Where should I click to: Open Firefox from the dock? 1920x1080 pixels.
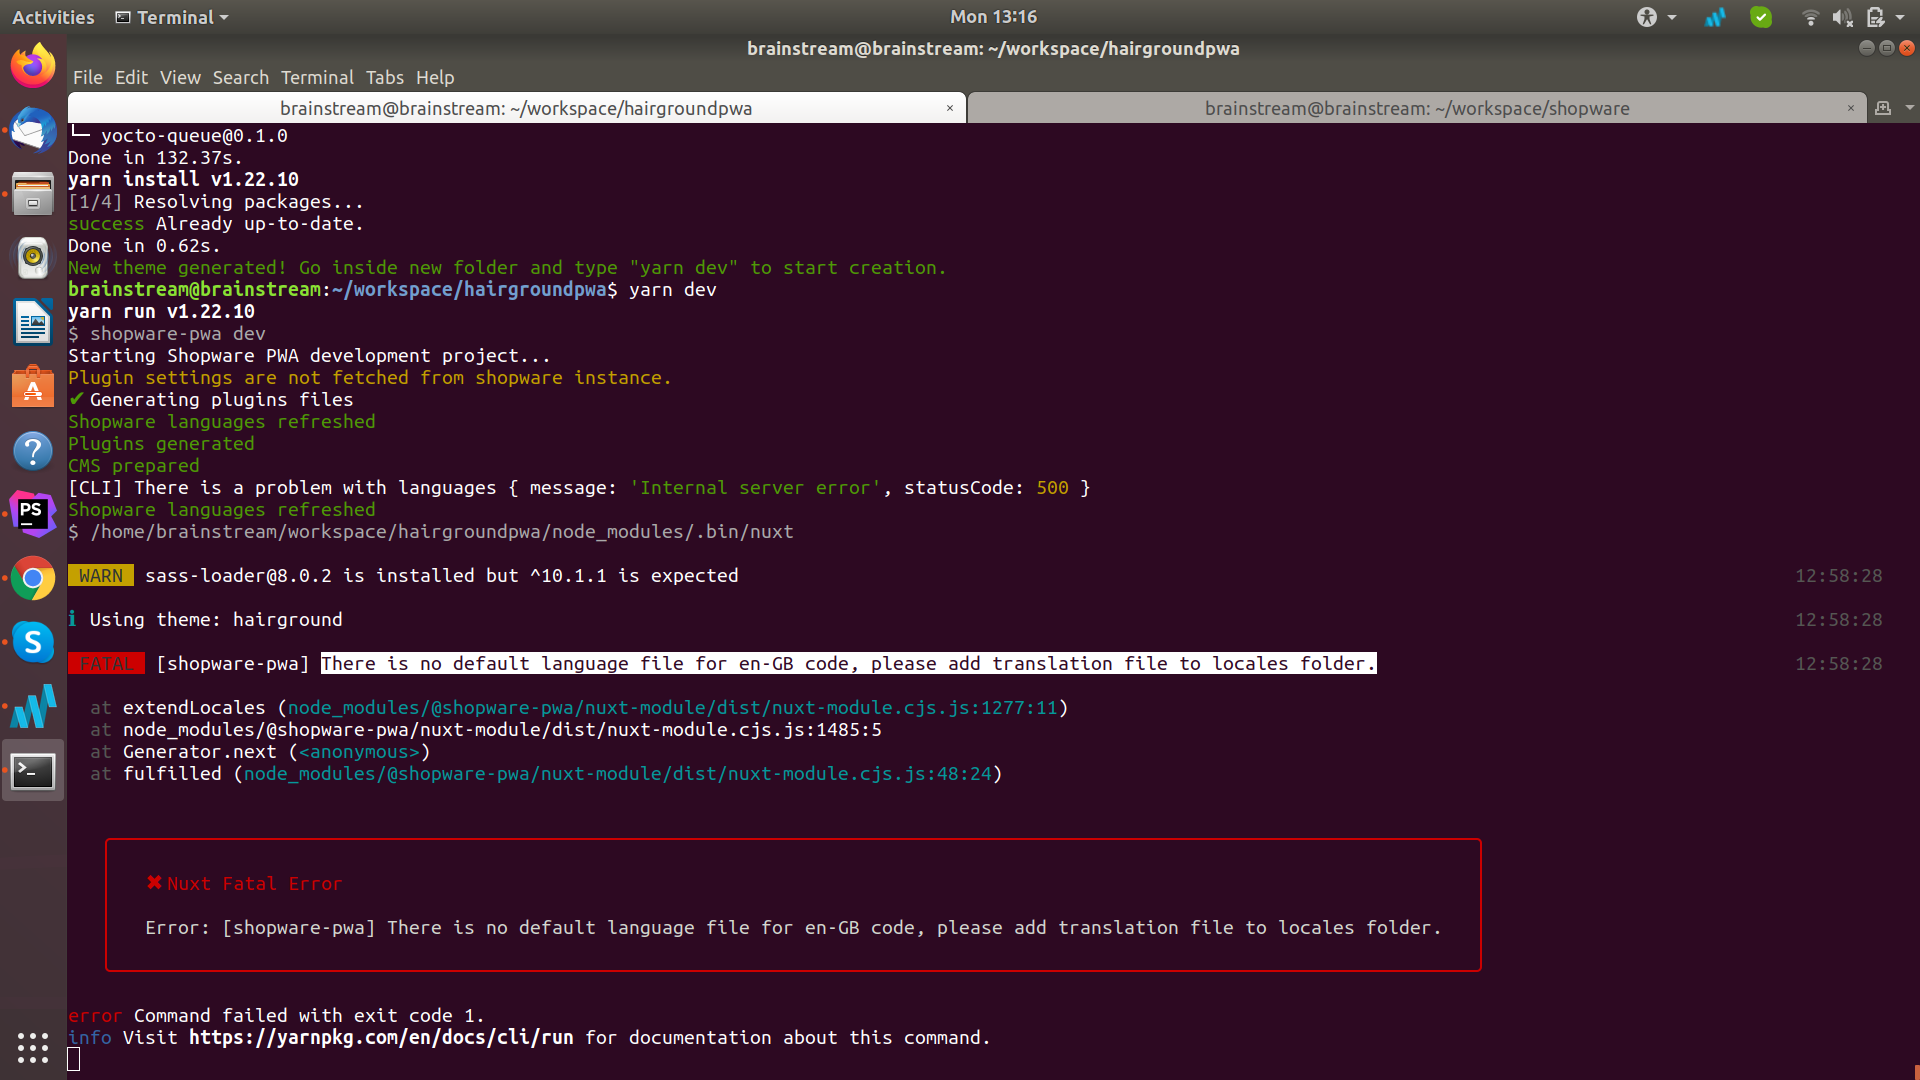click(33, 64)
